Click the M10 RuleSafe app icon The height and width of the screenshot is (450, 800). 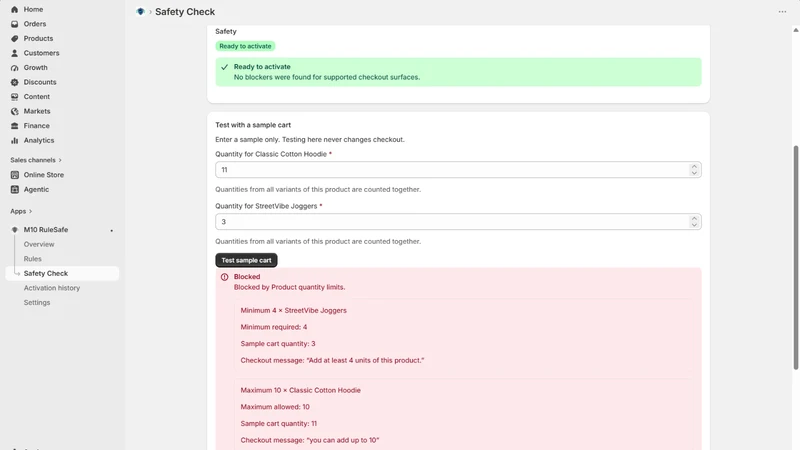click(14, 230)
